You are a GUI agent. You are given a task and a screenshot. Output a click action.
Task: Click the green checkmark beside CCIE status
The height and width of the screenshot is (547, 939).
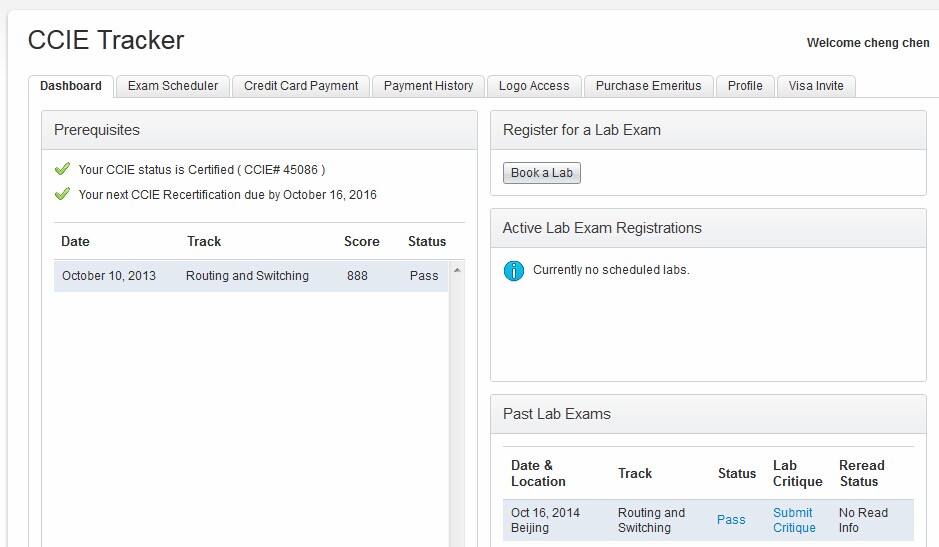click(x=62, y=169)
